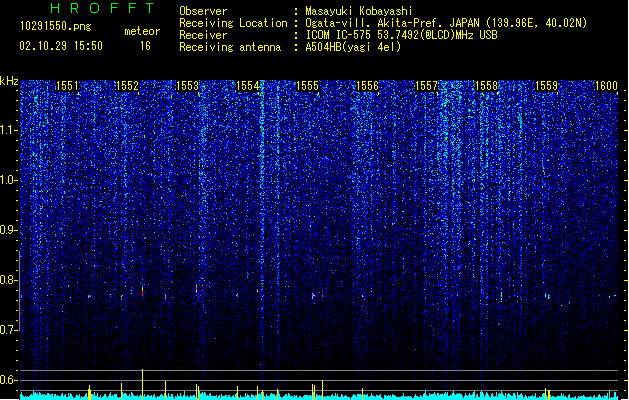
Task: Click the kHz axis unit label
Action: [x=9, y=81]
